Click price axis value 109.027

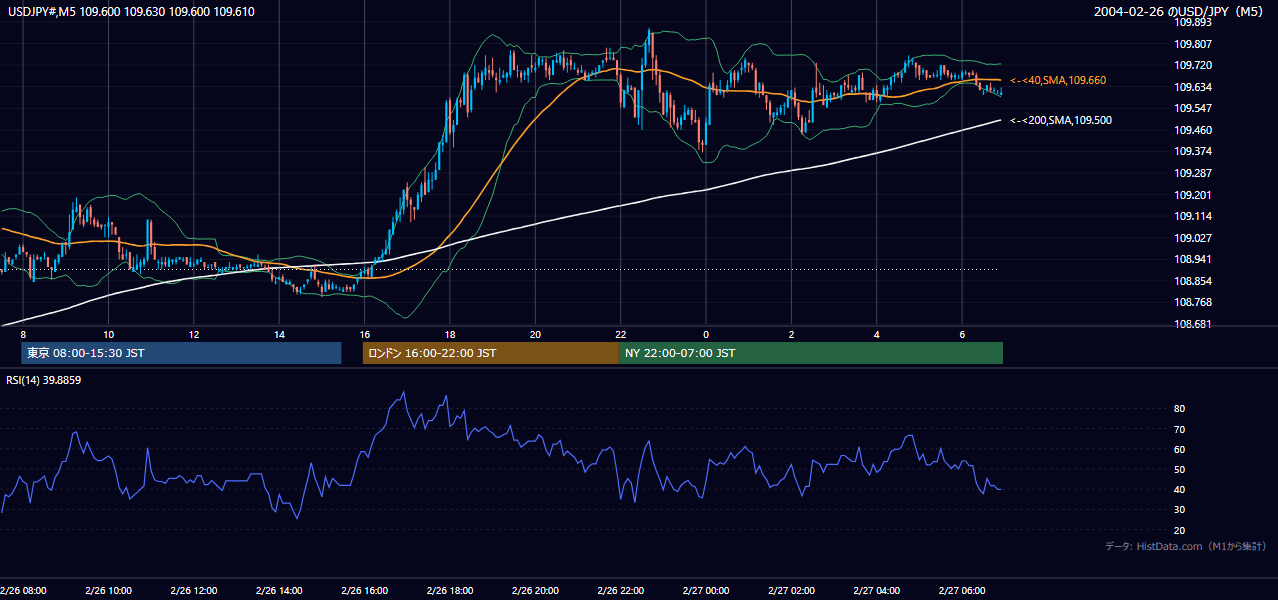coord(1193,238)
